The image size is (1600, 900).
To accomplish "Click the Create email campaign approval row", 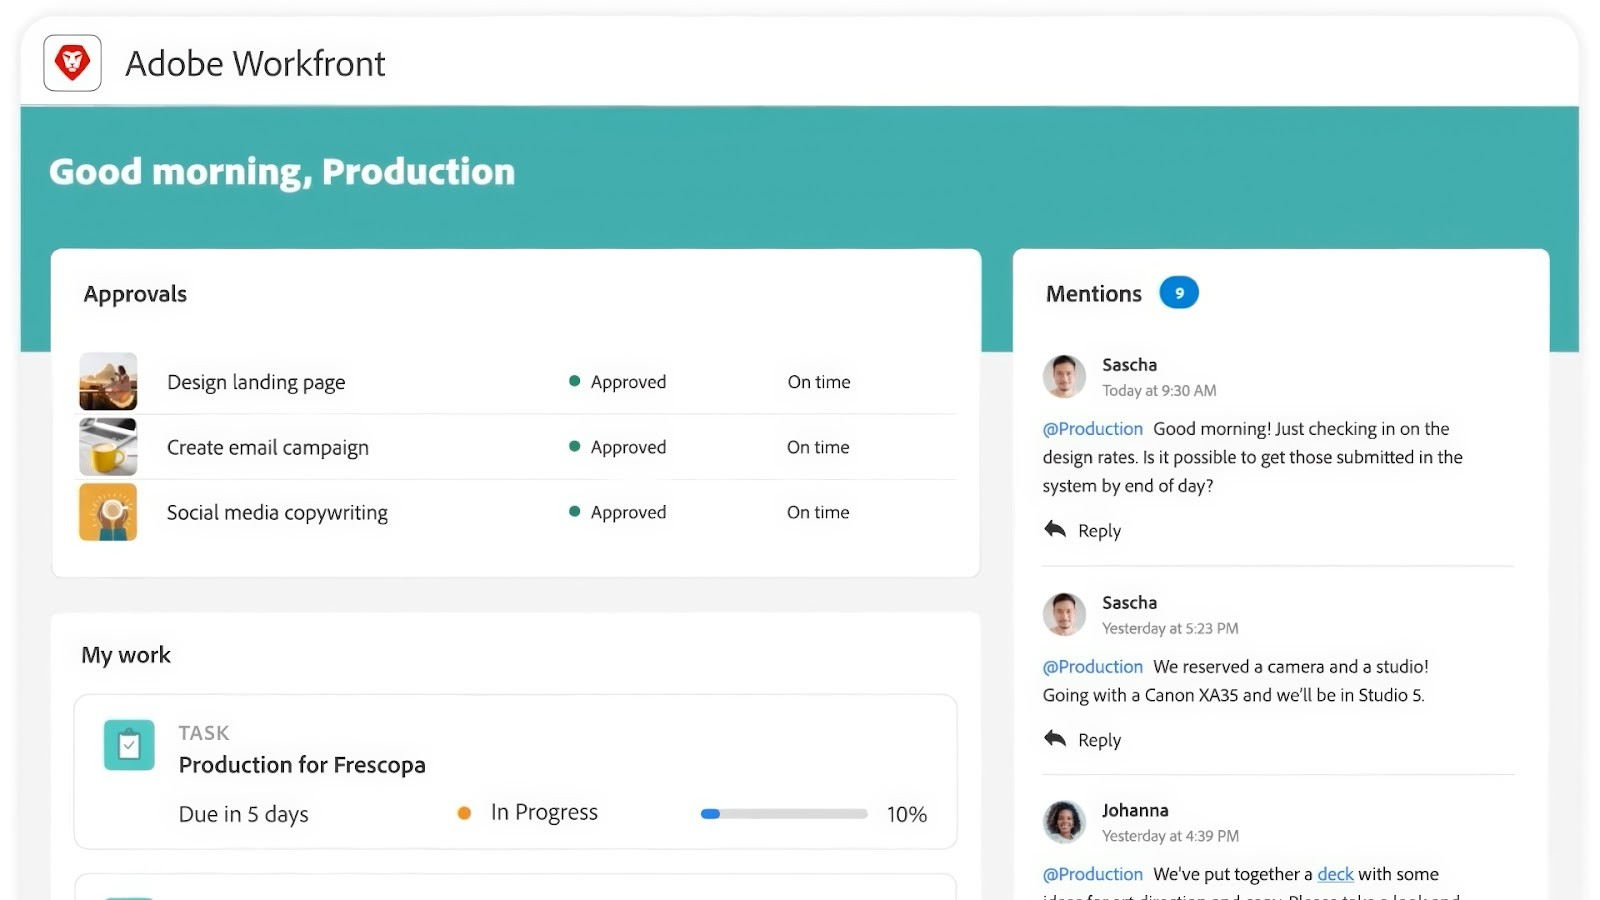I will (267, 447).
